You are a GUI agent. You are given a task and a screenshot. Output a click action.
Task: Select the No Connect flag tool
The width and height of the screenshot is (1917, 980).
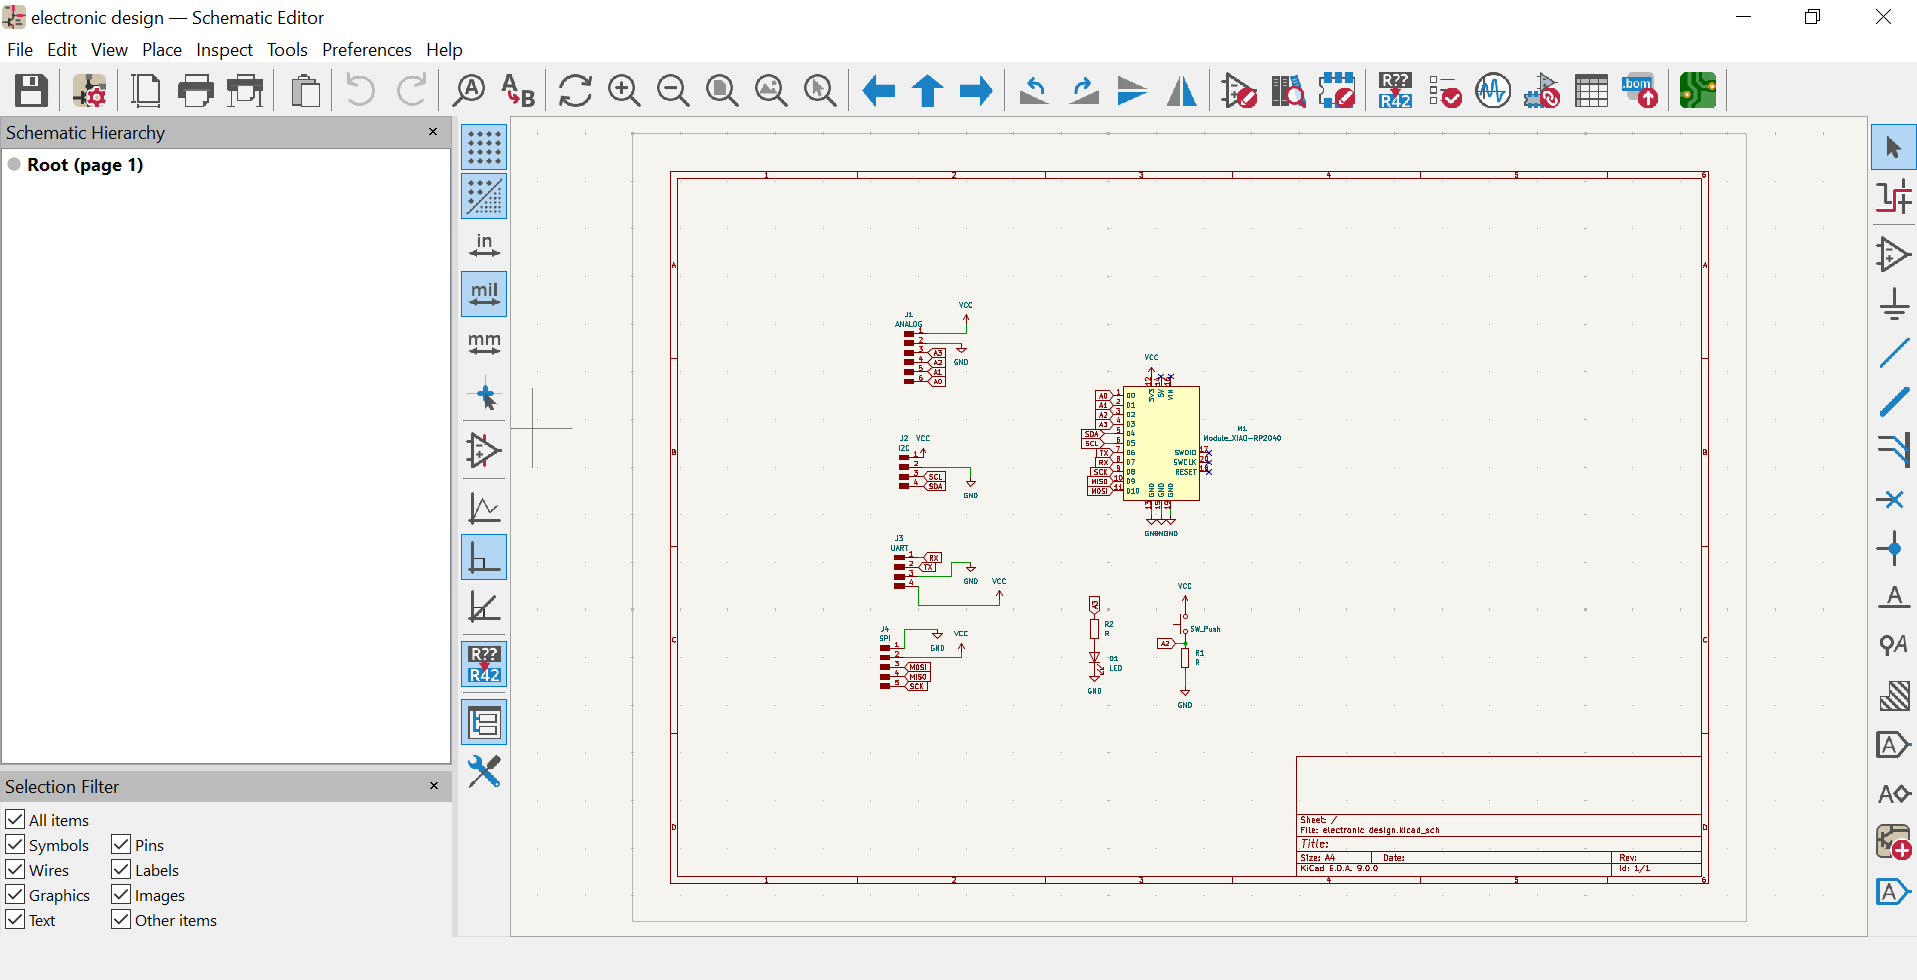point(1893,499)
